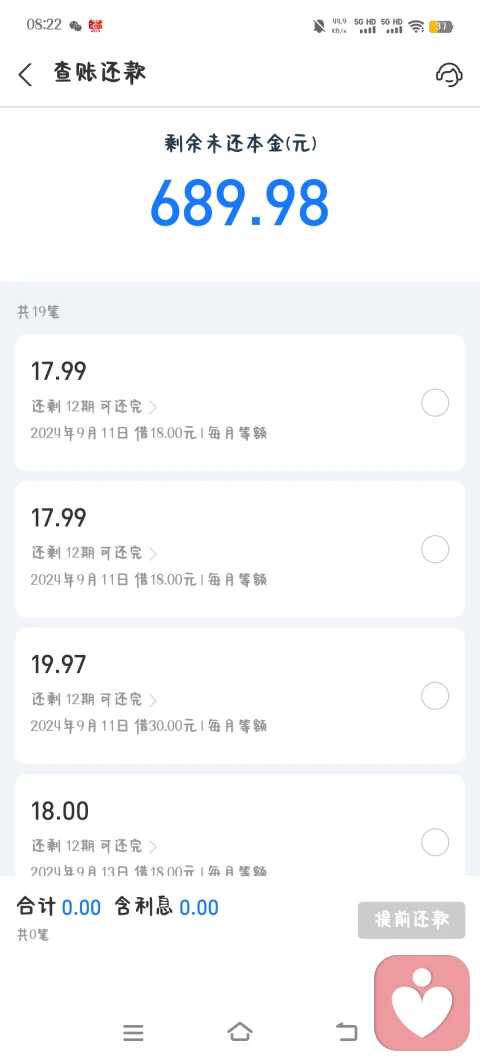Tap the Android home navigation icon

[240, 1031]
